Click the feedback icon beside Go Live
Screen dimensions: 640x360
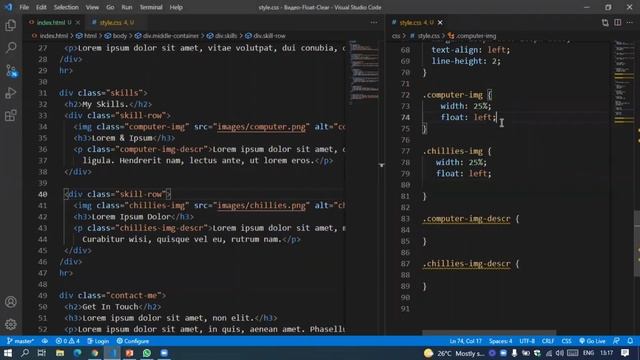pos(616,341)
